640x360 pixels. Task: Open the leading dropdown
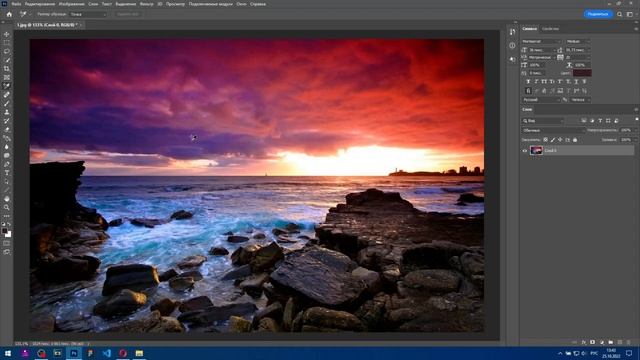click(578, 50)
